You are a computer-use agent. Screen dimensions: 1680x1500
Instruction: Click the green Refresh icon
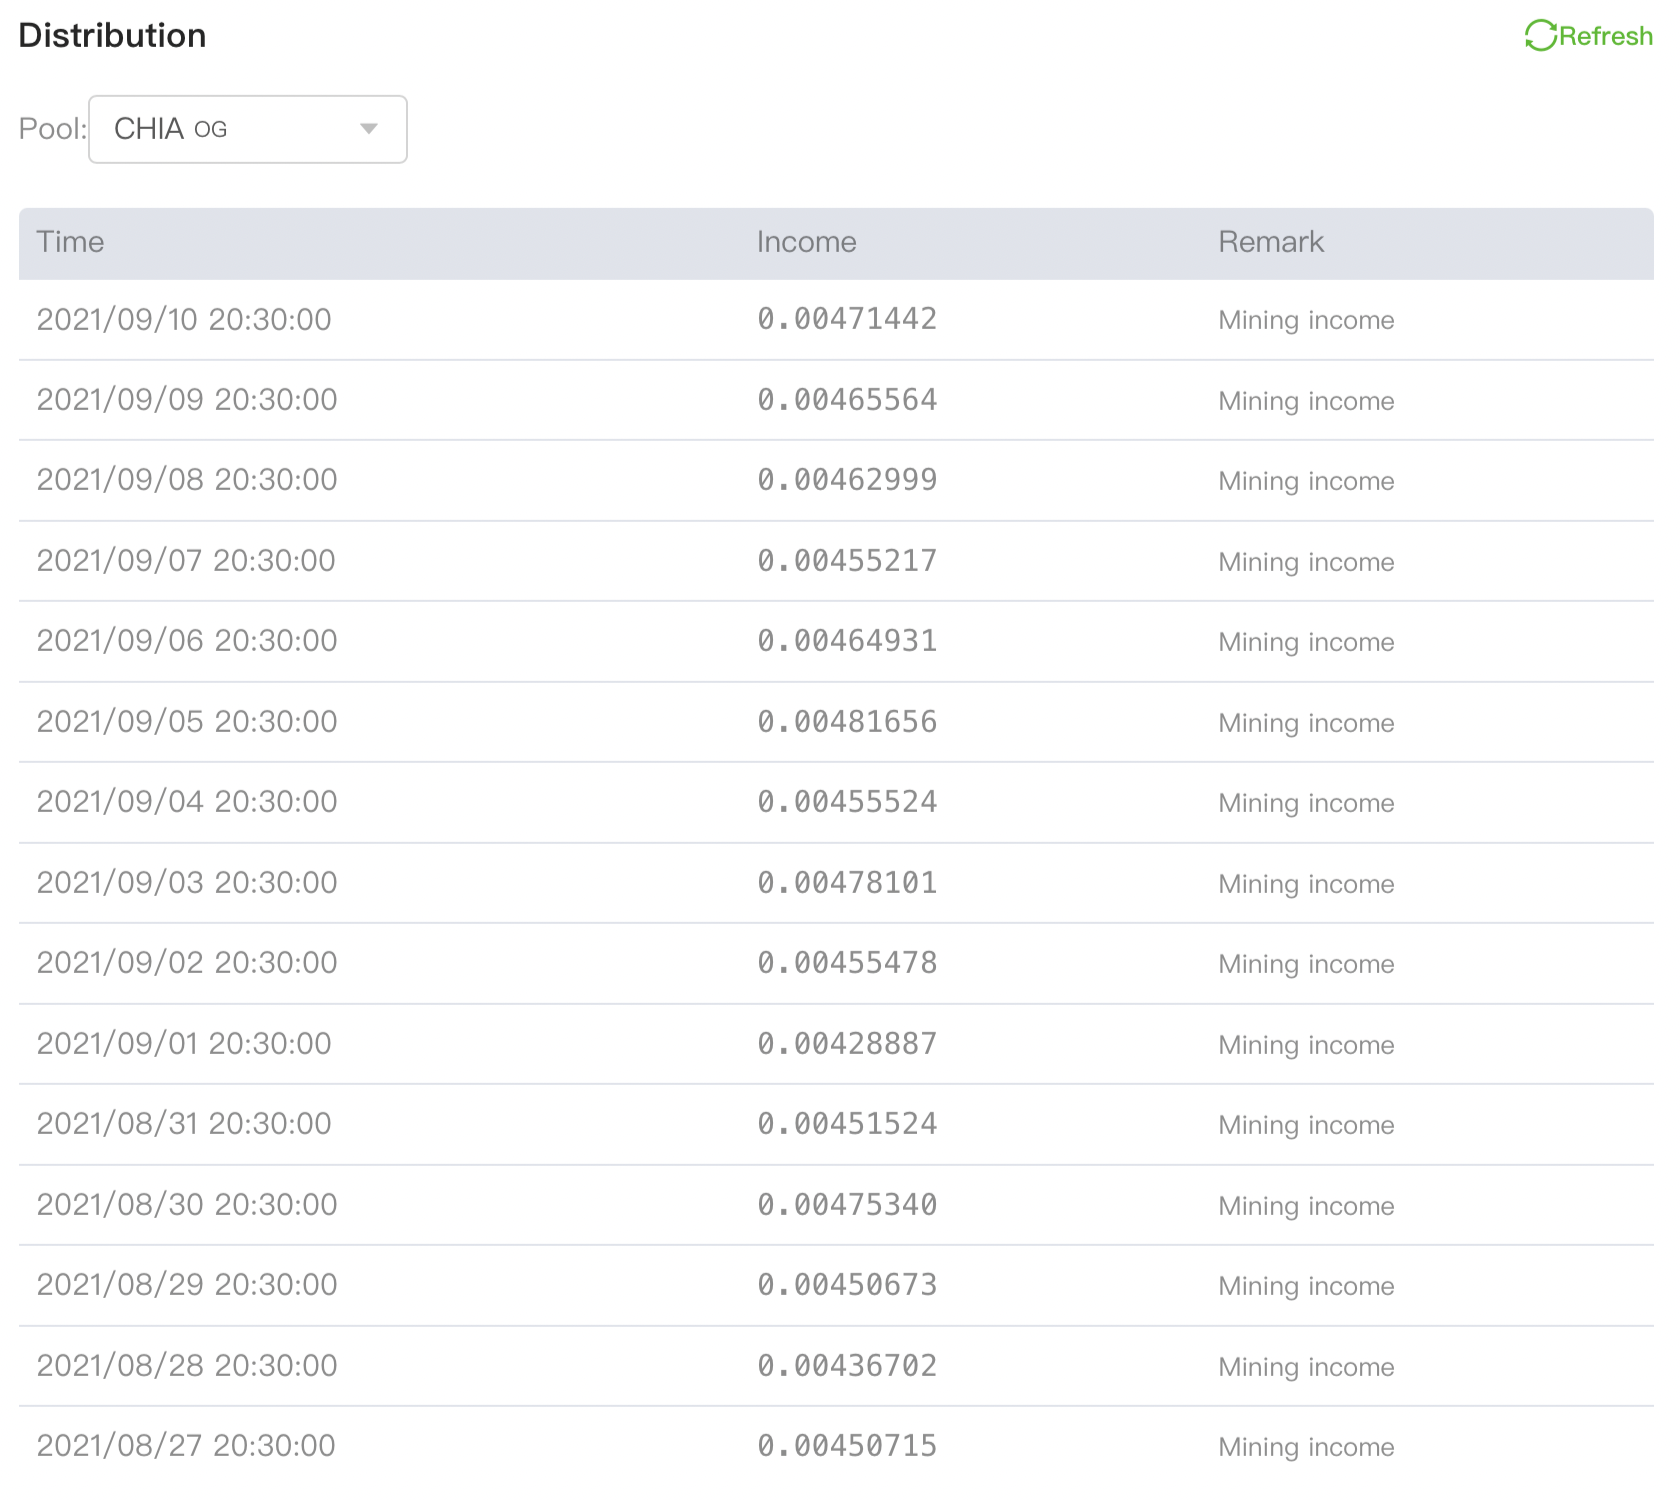[1540, 36]
